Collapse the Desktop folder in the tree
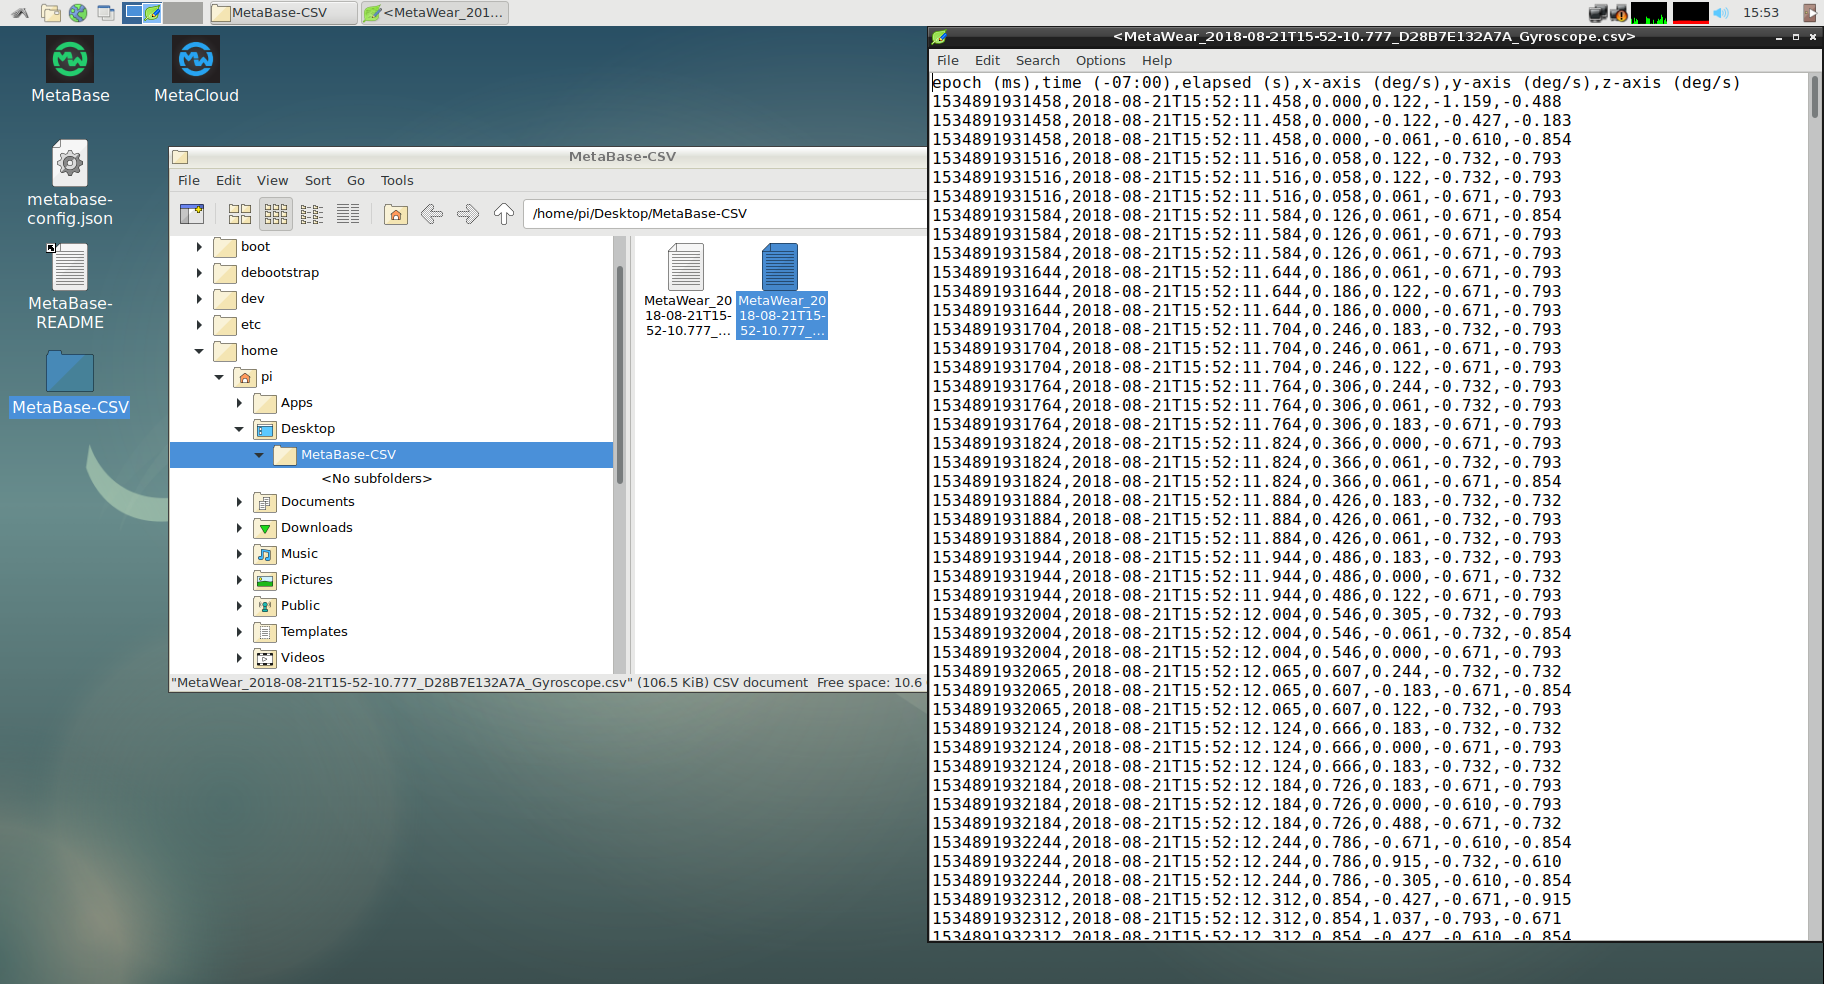This screenshot has width=1824, height=984. (x=239, y=429)
